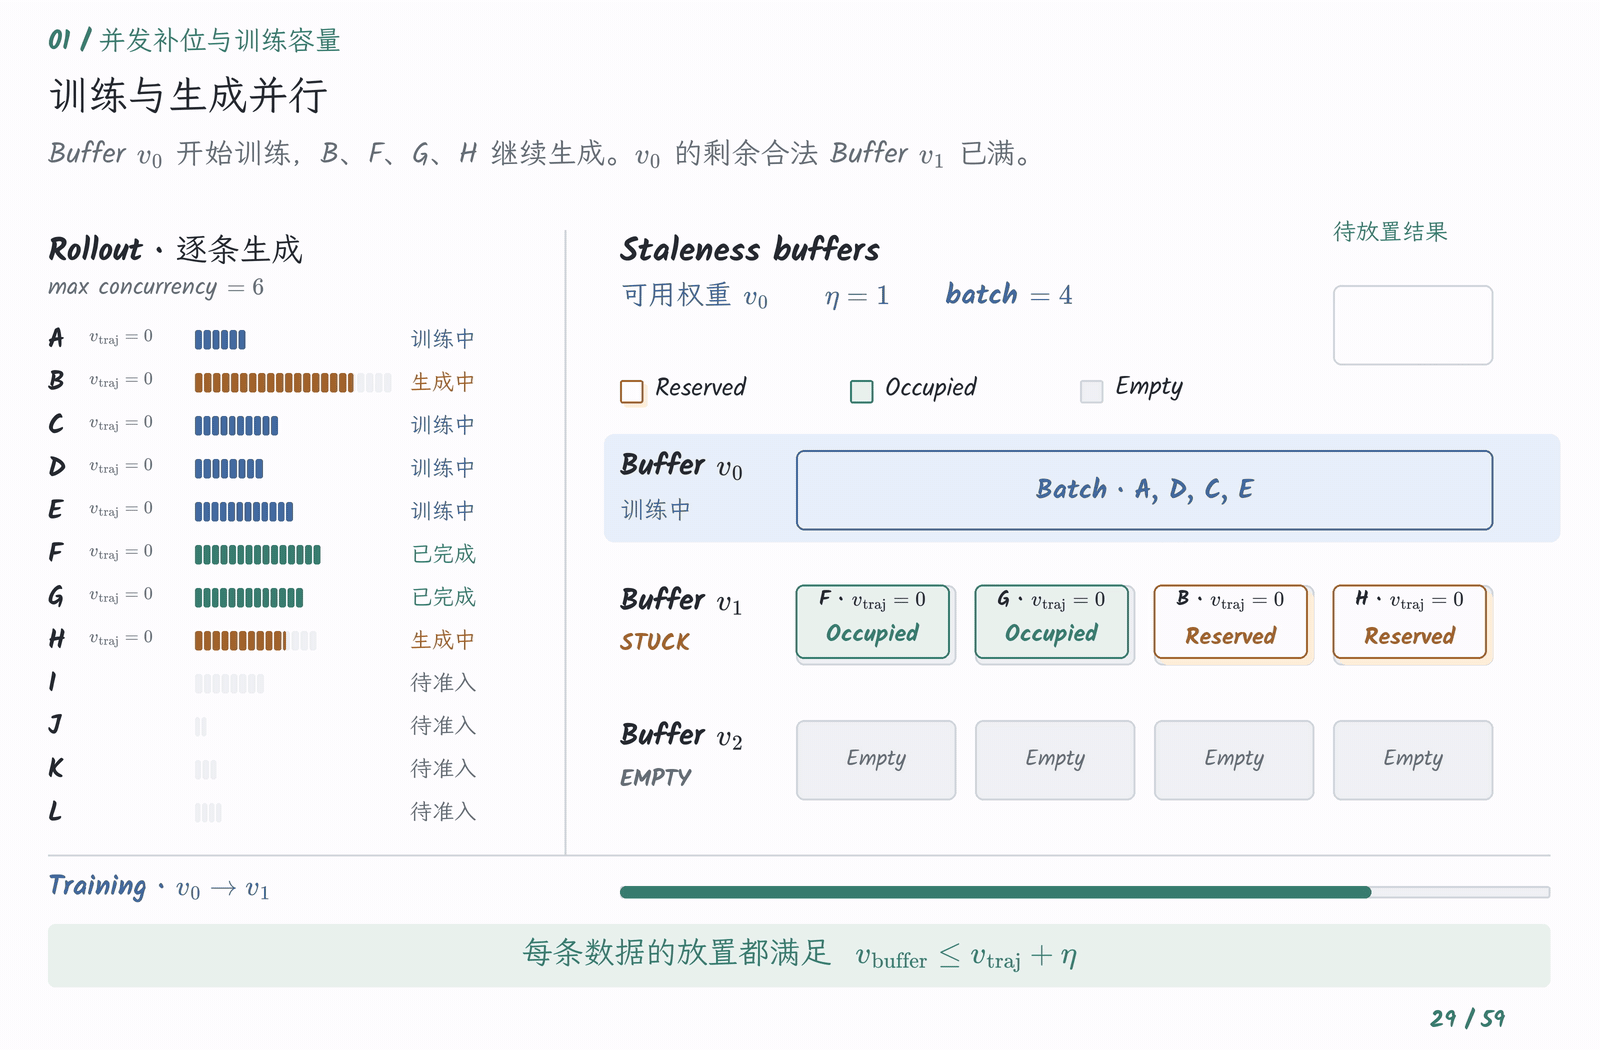
Task: Select slot B Reserved in Buffer v1
Action: 1231,622
